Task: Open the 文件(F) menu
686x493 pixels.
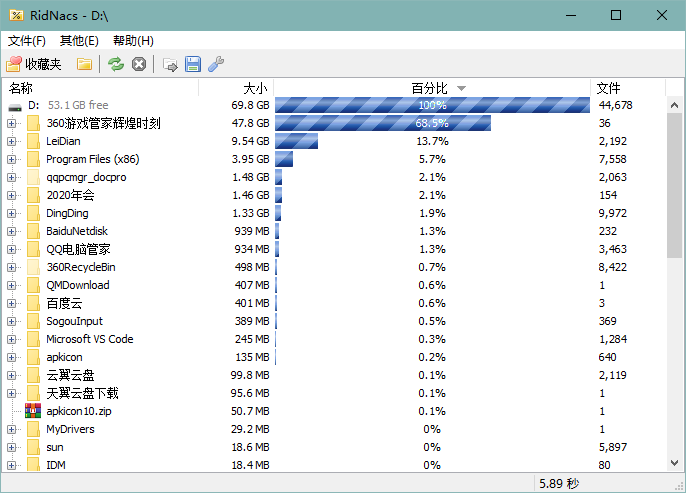Action: 27,41
